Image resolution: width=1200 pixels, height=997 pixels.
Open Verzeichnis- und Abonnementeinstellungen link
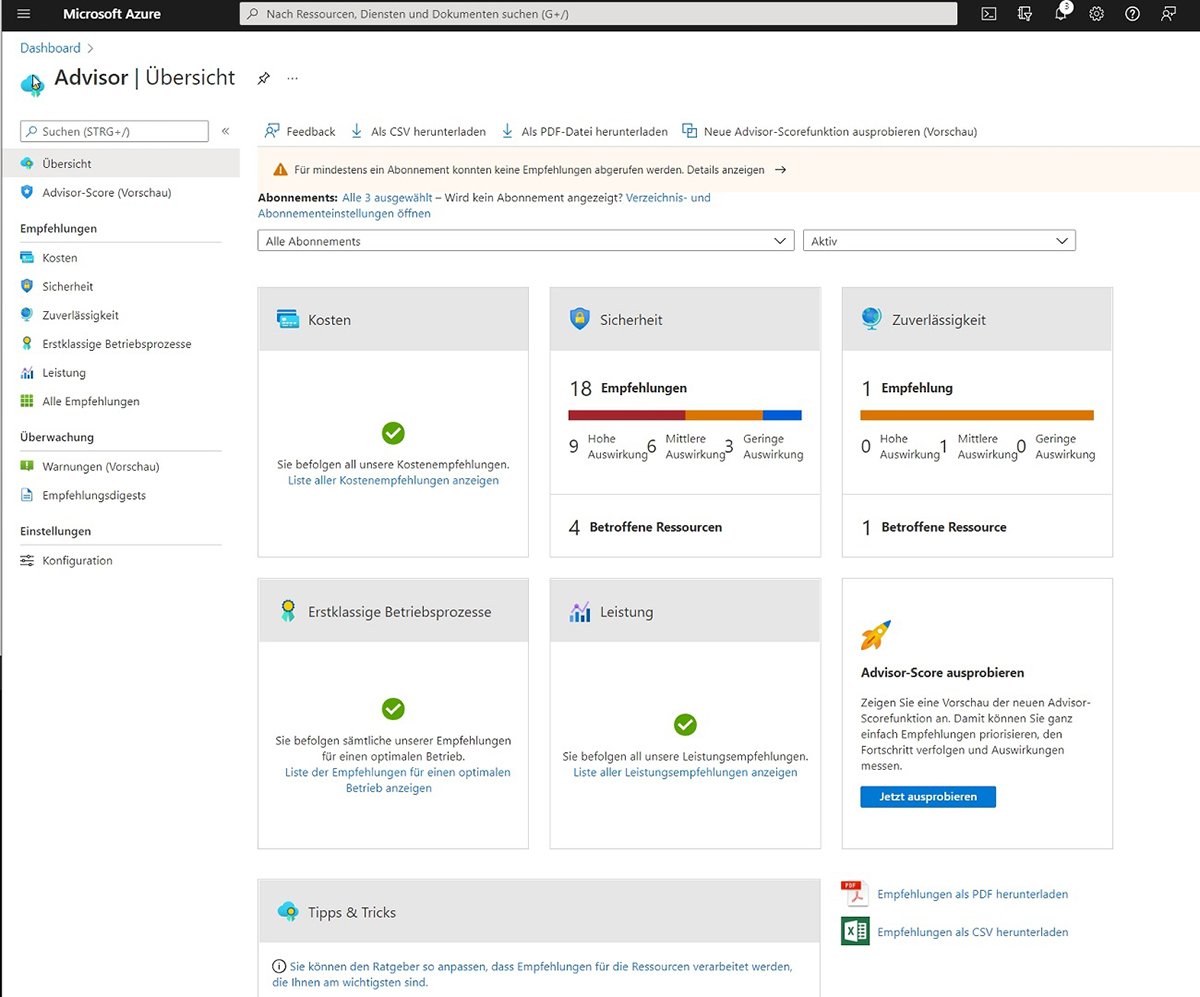[484, 206]
